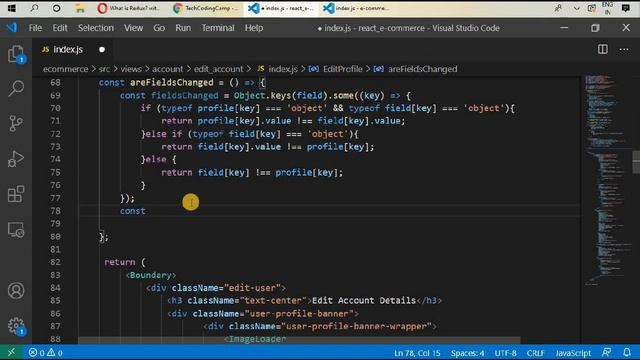
Task: Click the horizontal scrollbar at editor bottom
Action: pyautogui.click(x=299, y=340)
